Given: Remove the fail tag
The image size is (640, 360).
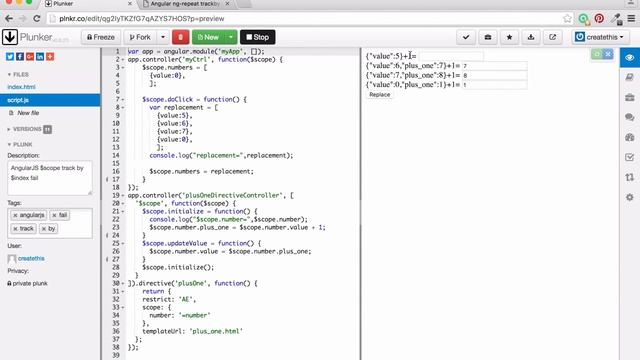Looking at the screenshot, I should [x=54, y=215].
